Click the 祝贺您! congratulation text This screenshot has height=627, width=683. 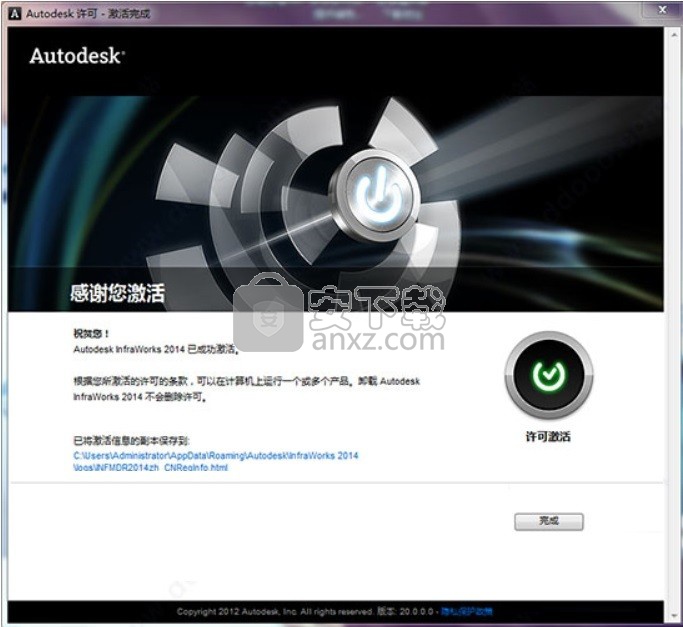pos(91,333)
